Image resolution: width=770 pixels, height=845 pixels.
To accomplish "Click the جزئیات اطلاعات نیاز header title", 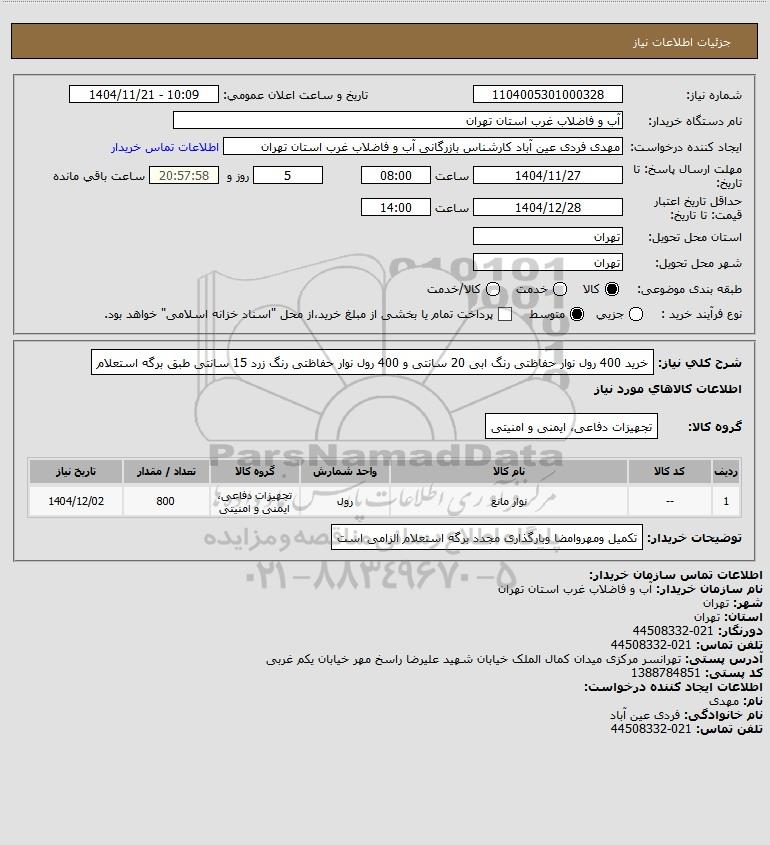I will [682, 42].
